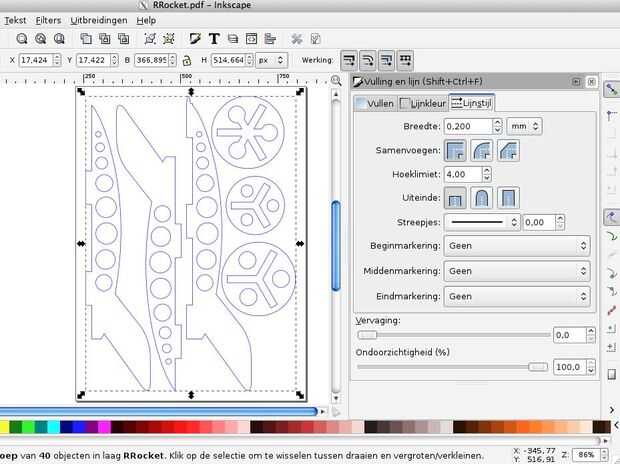Select the round join style button
This screenshot has height=464, width=620.
[x=482, y=150]
